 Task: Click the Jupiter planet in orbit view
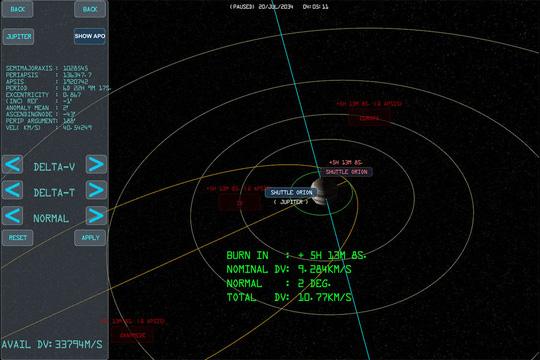(x=323, y=192)
